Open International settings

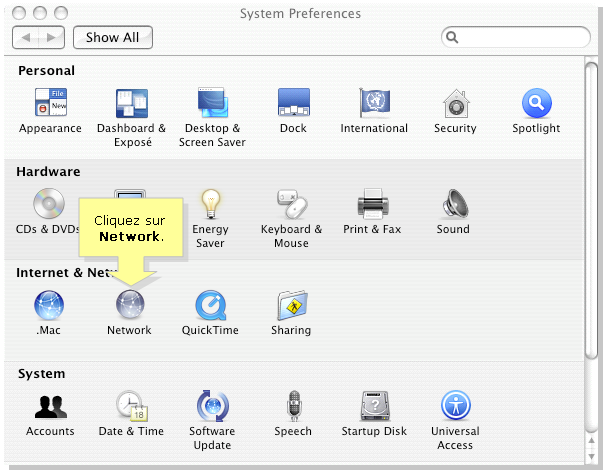(x=374, y=104)
